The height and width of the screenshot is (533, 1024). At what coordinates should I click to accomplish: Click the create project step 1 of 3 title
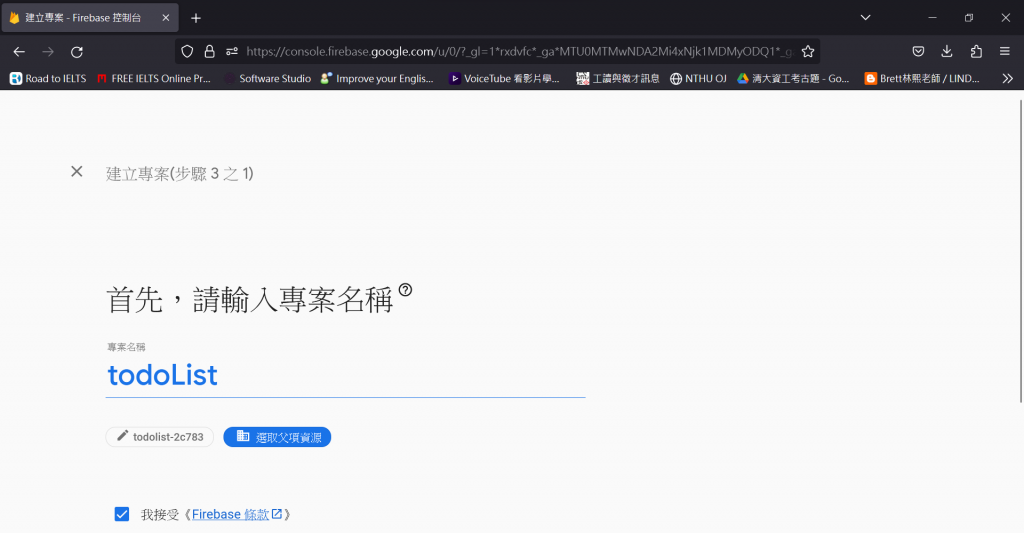[180, 174]
